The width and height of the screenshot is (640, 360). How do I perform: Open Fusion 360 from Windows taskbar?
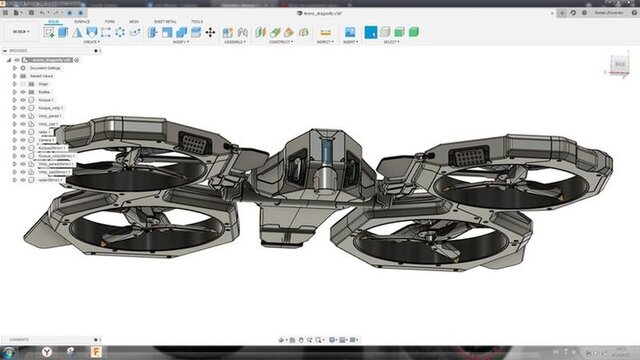coord(96,352)
